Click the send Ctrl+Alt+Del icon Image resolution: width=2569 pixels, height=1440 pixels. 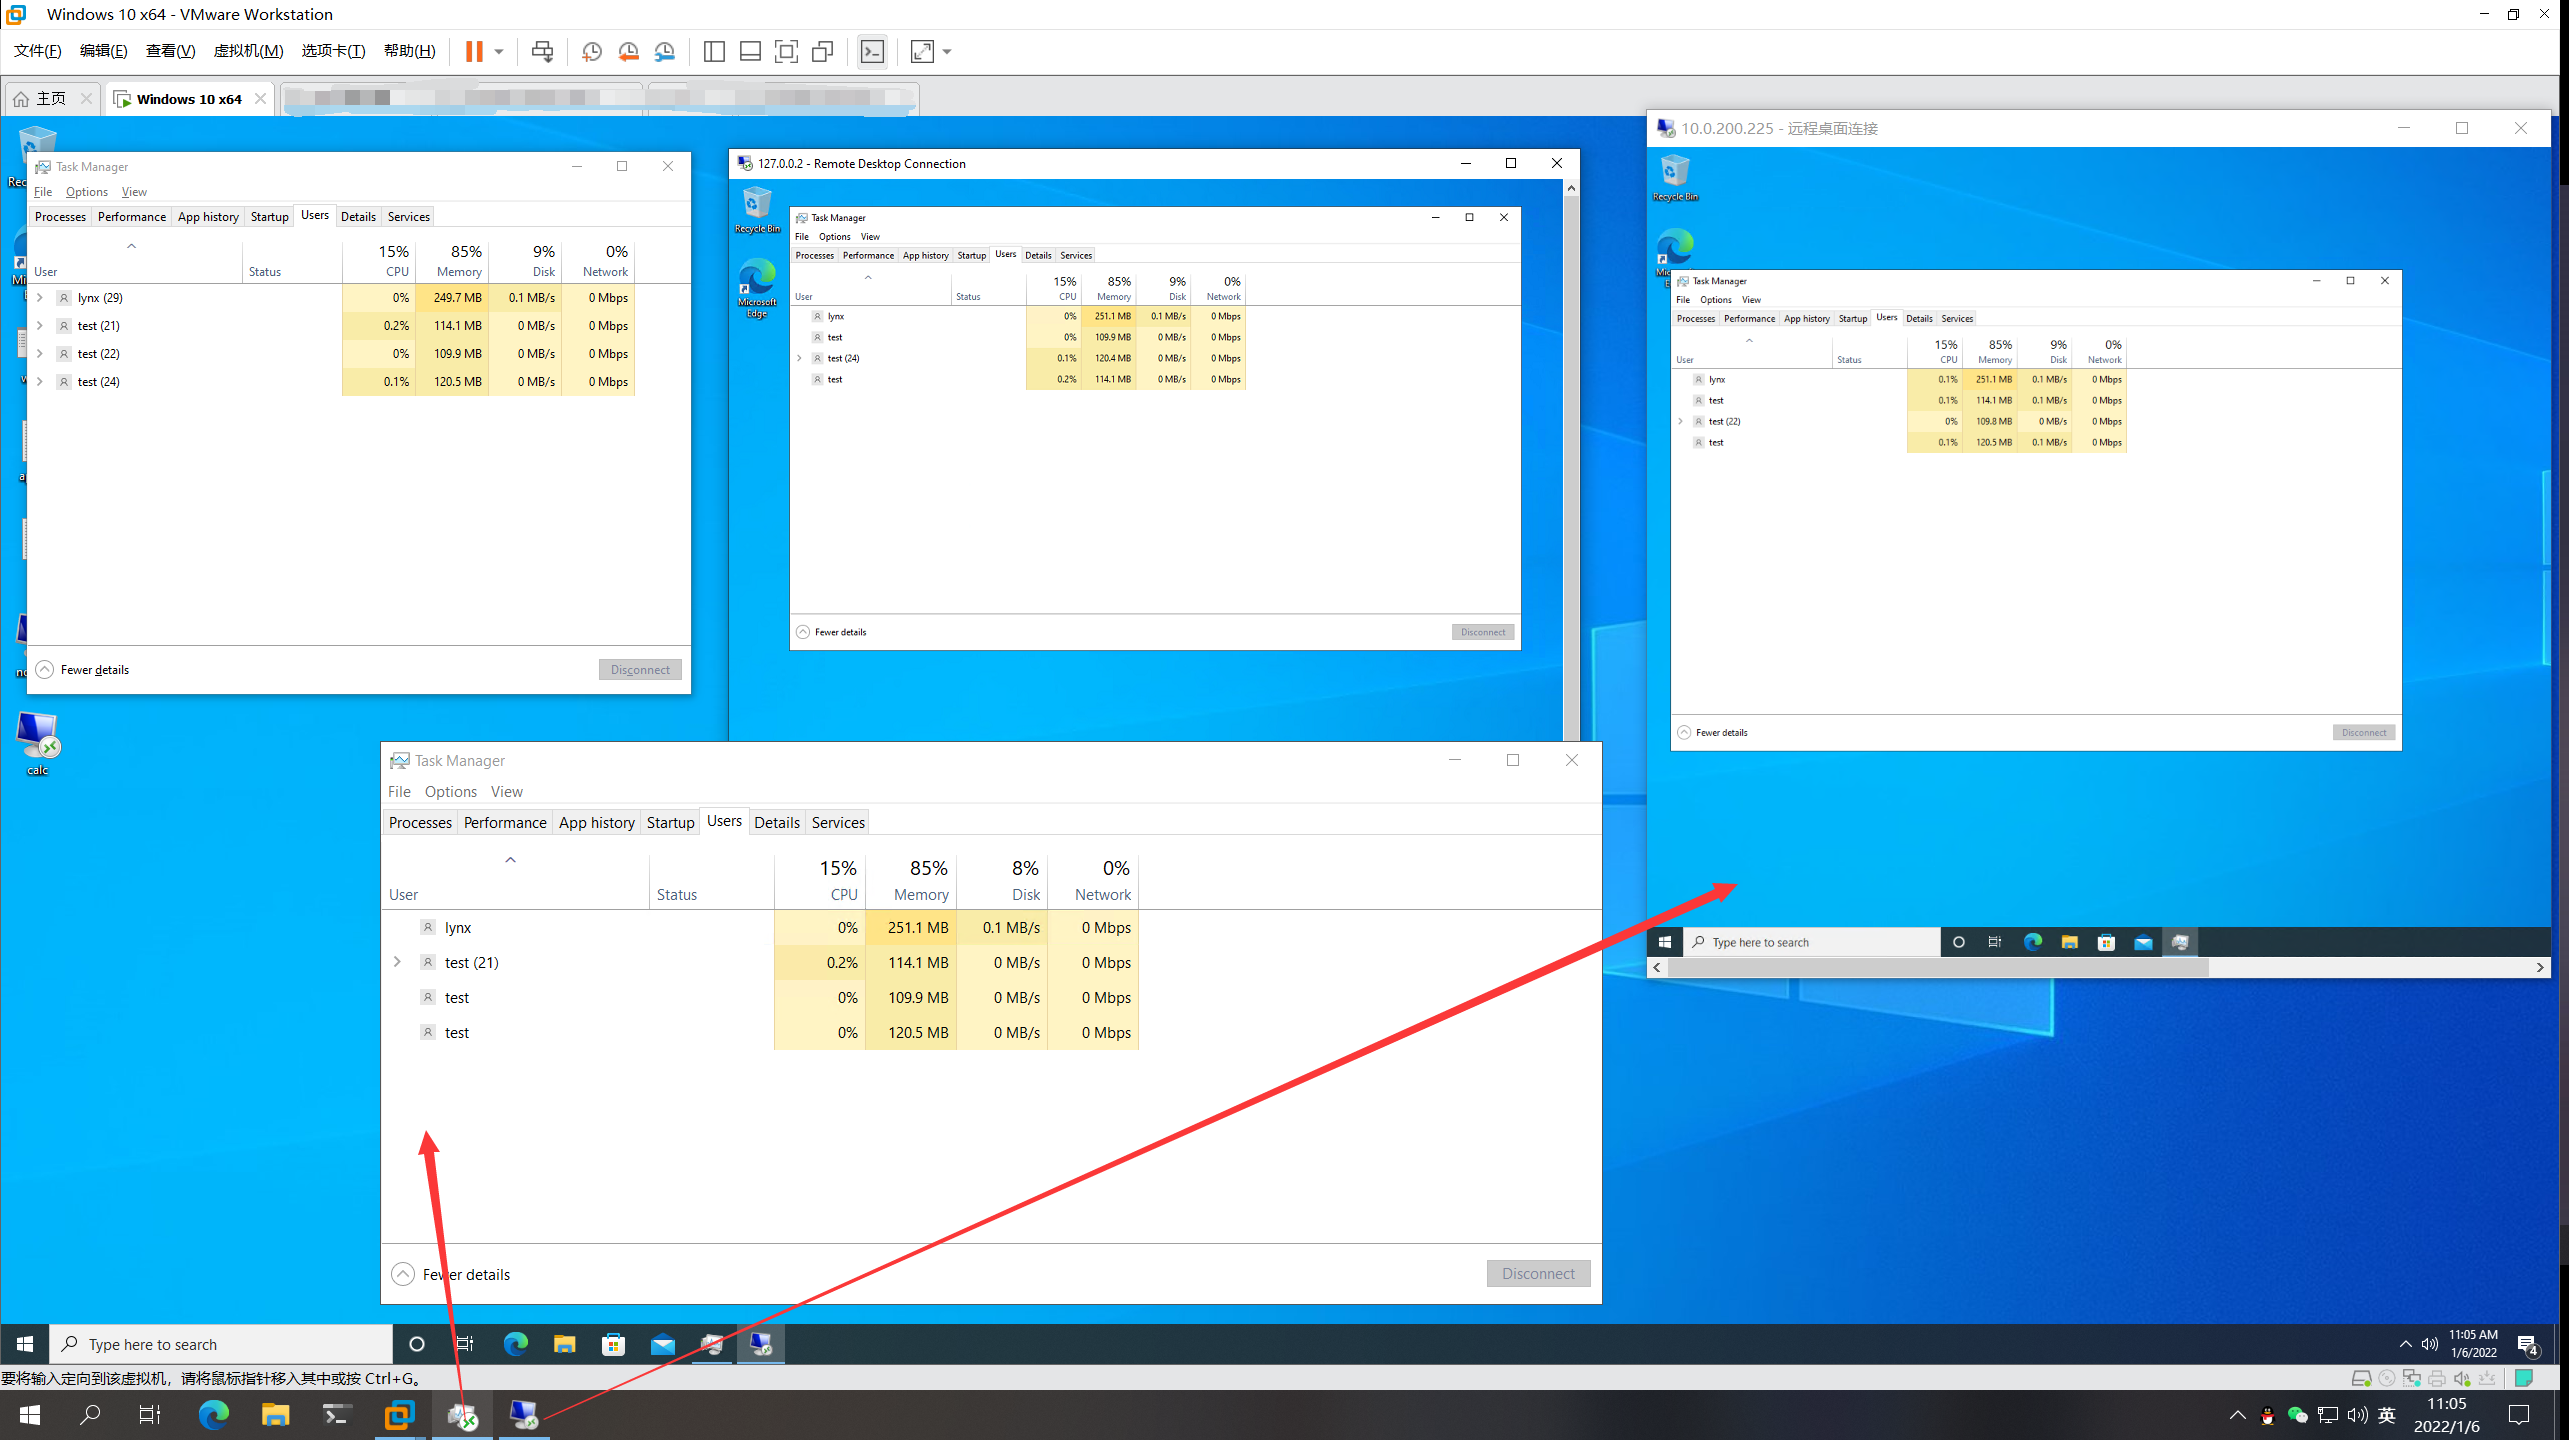point(542,51)
